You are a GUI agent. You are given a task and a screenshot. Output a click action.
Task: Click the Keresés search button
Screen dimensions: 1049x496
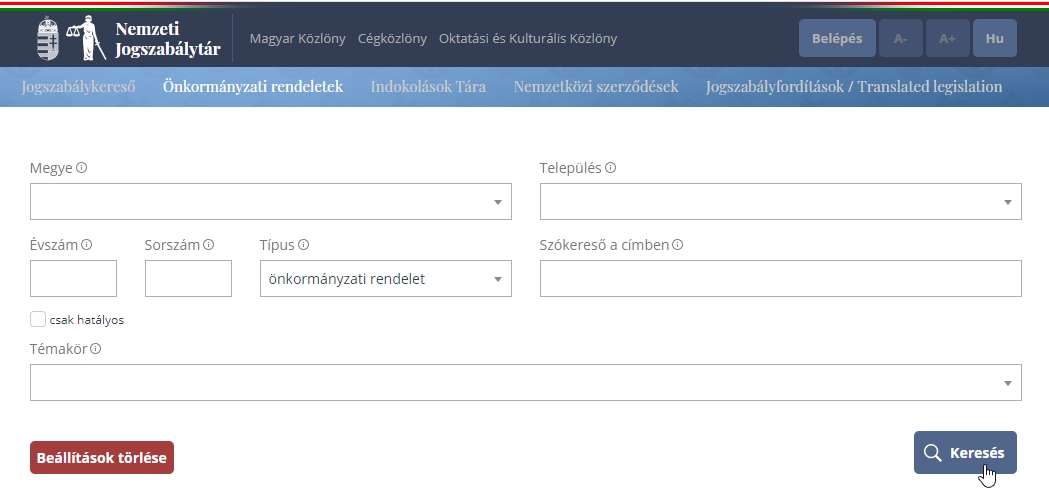(965, 452)
